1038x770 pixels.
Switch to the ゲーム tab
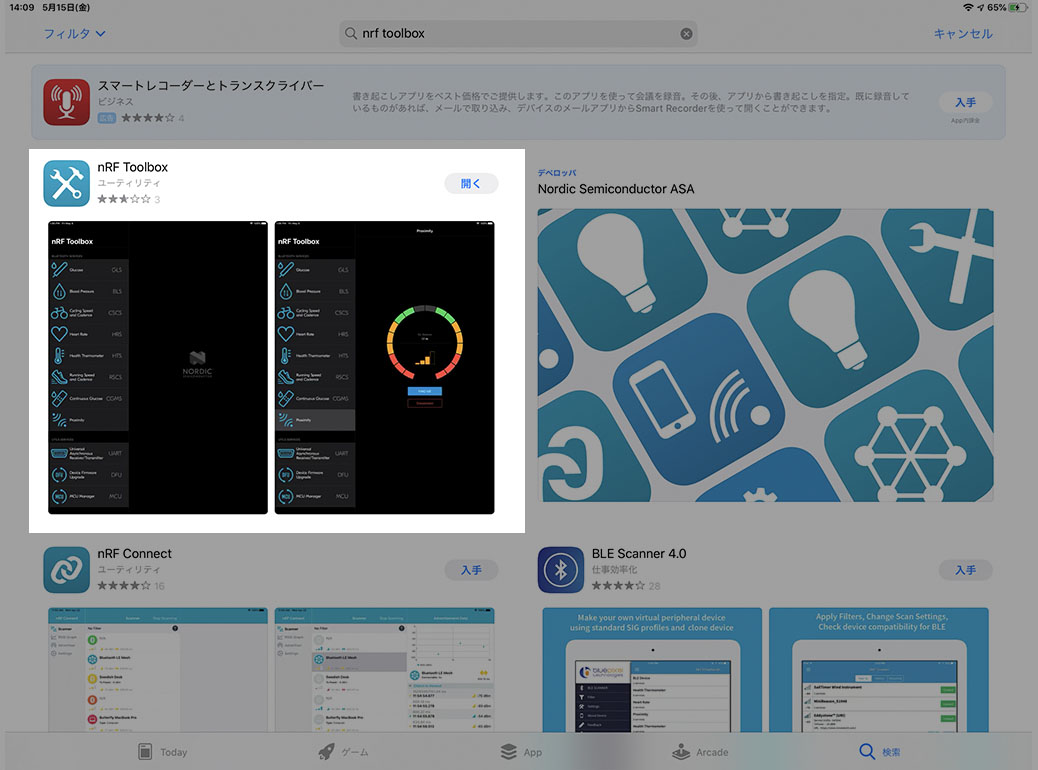point(344,752)
